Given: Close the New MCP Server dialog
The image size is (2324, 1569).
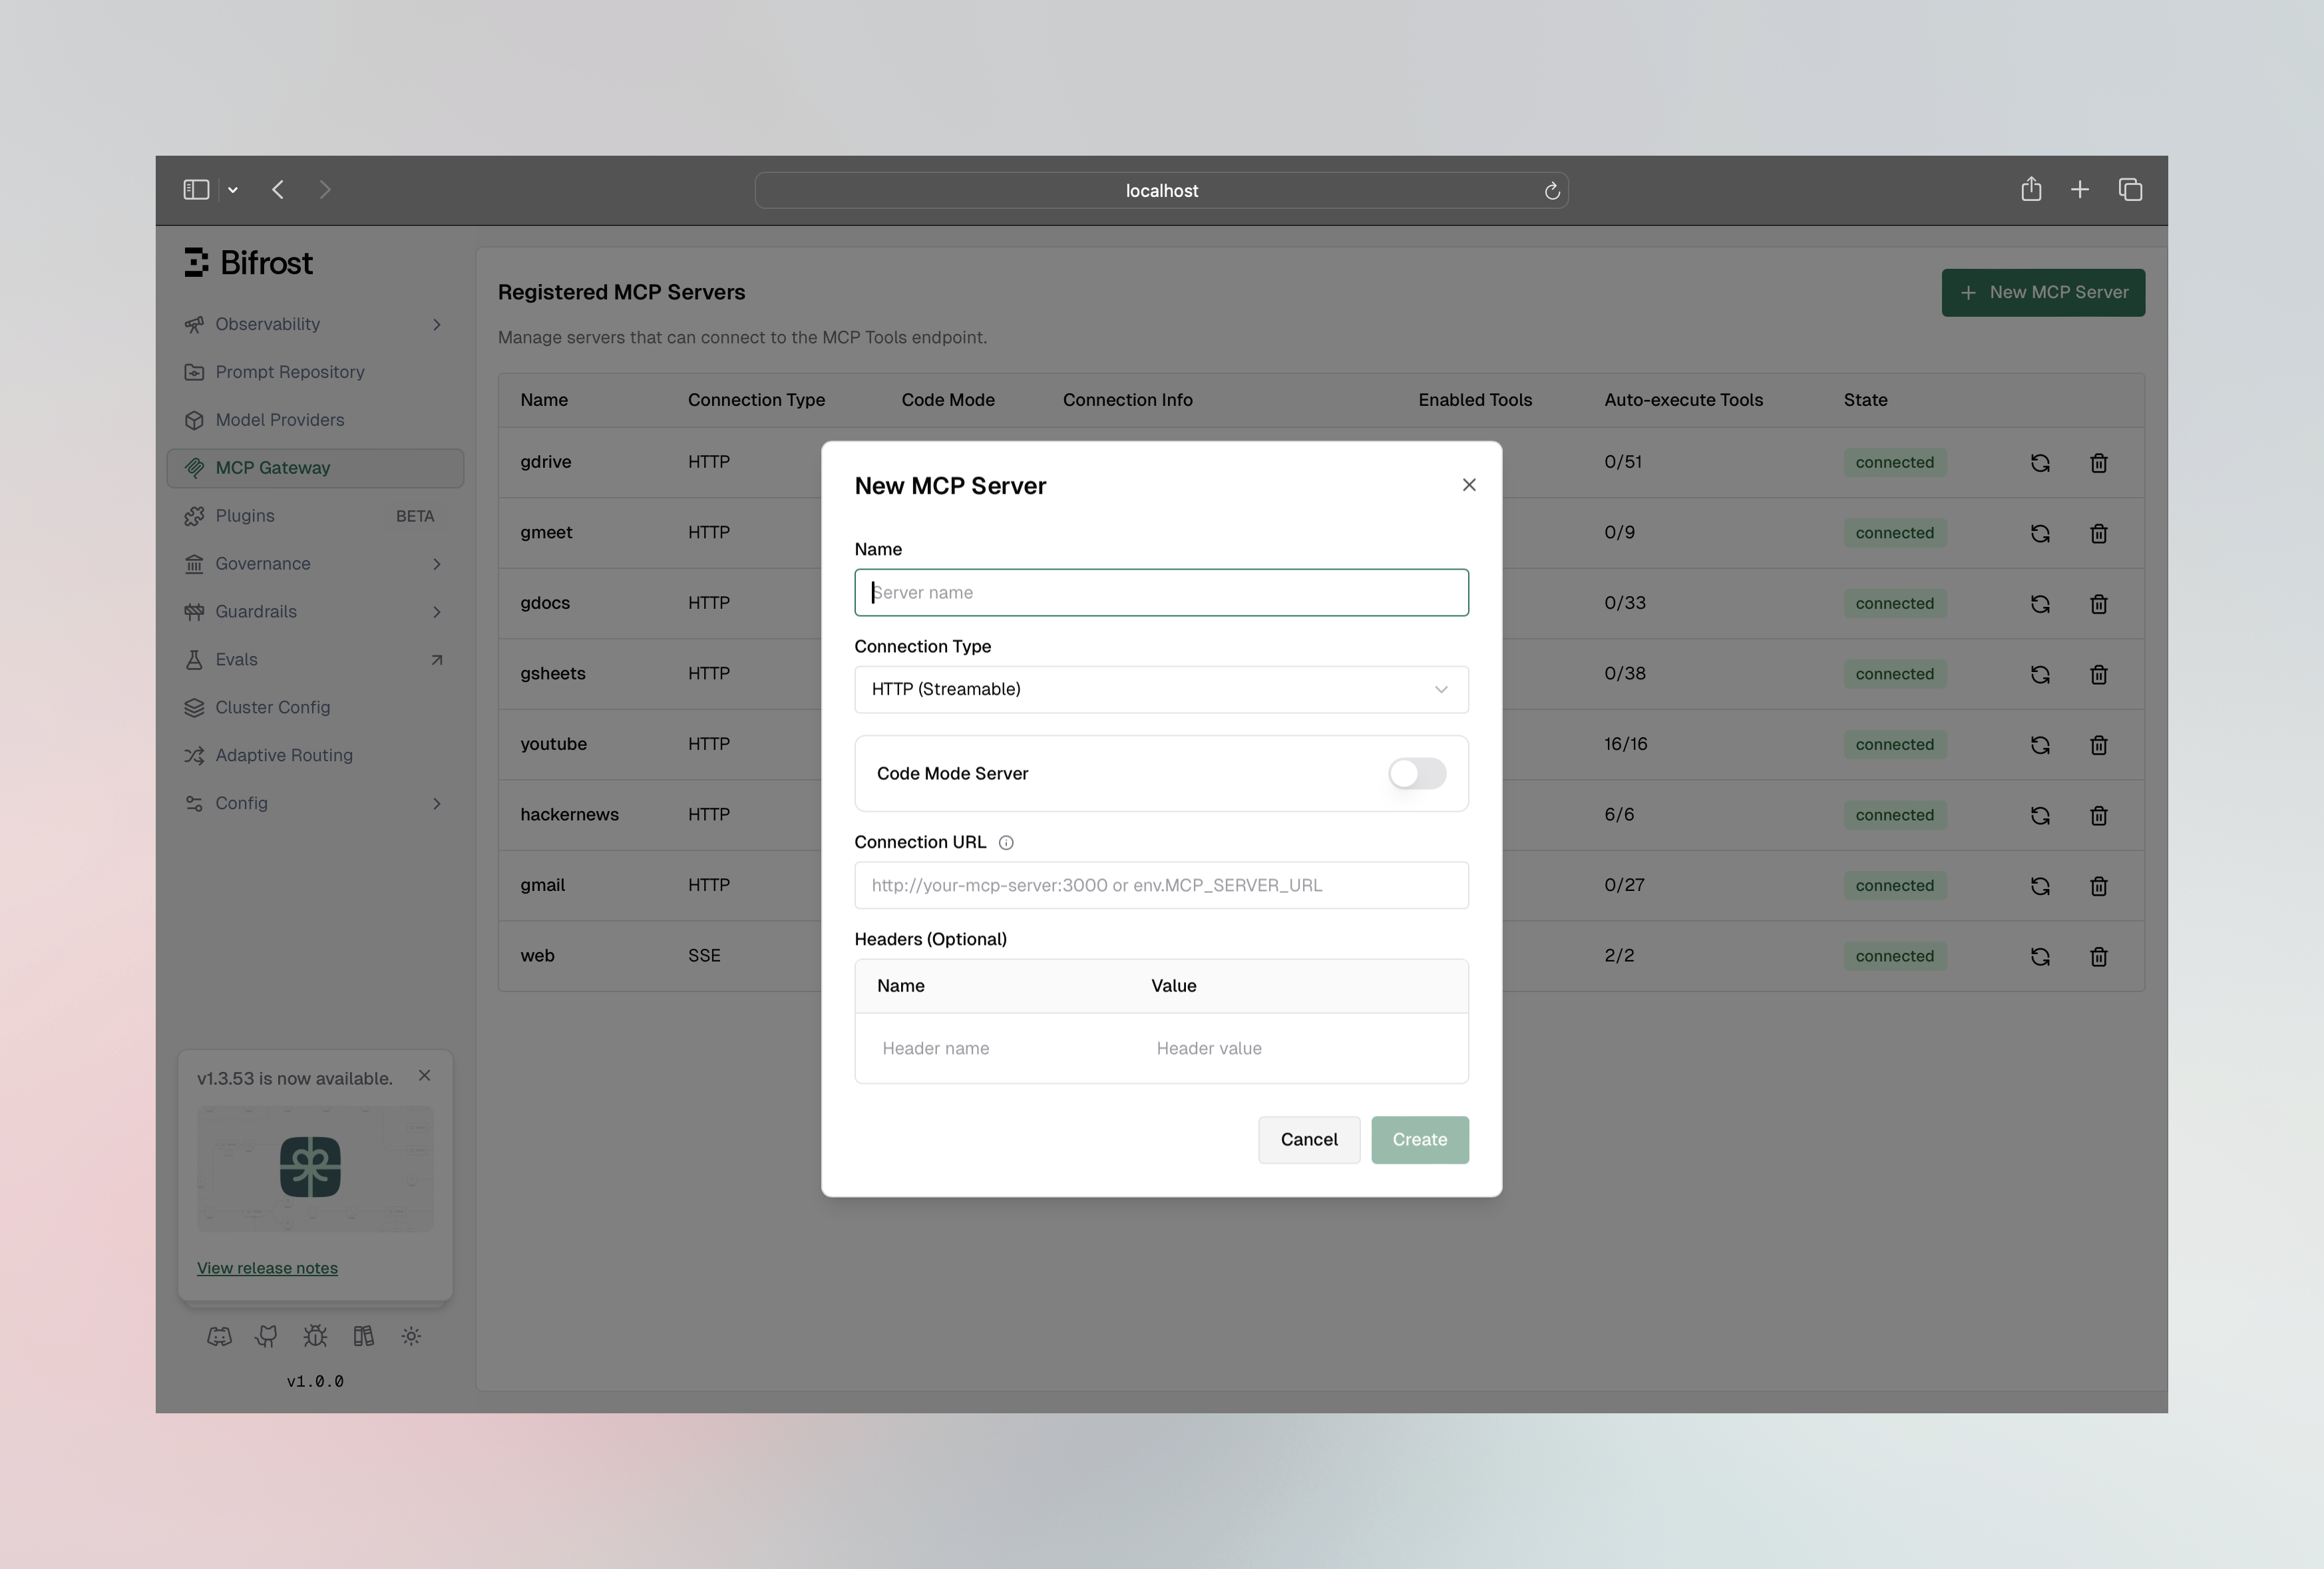Looking at the screenshot, I should 1469,484.
